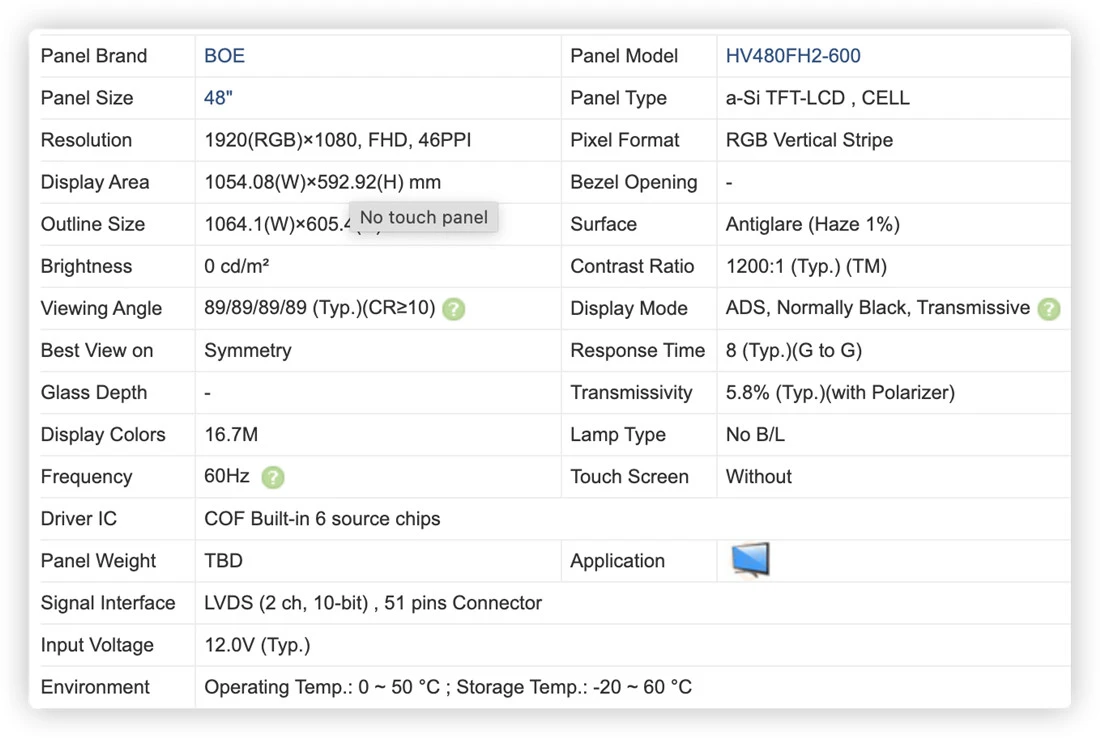Open the BOE panel brand link
This screenshot has width=1100, height=738.
[x=224, y=56]
